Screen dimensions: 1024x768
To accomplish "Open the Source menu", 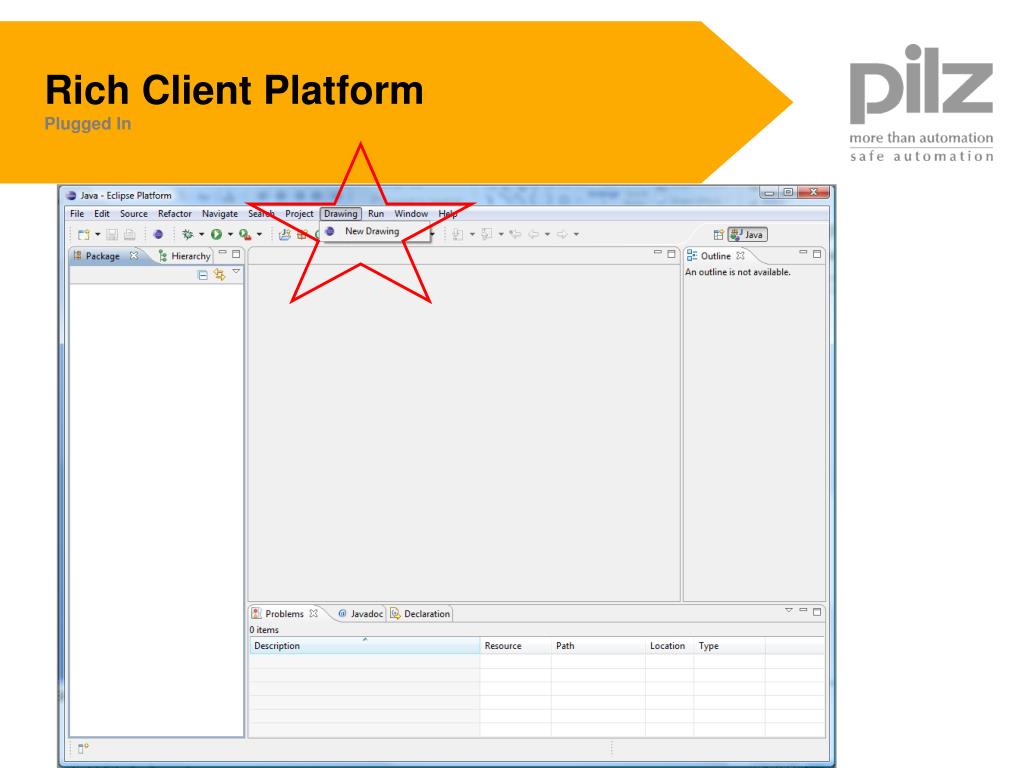I will pos(134,214).
